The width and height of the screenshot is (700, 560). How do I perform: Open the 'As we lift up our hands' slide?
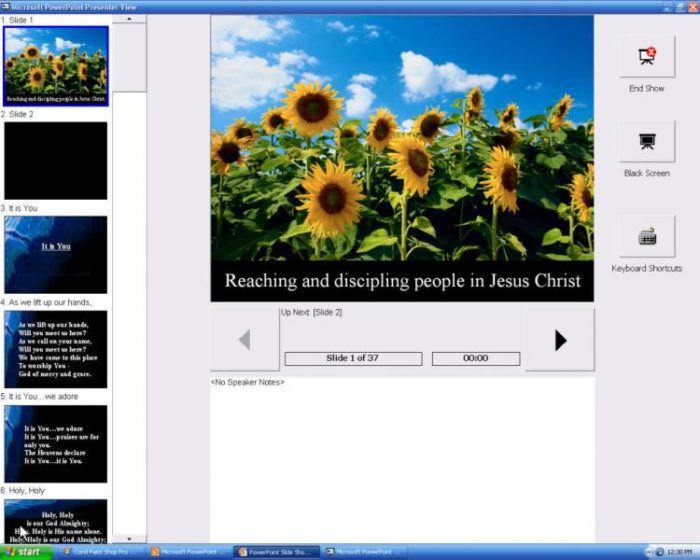coord(56,348)
